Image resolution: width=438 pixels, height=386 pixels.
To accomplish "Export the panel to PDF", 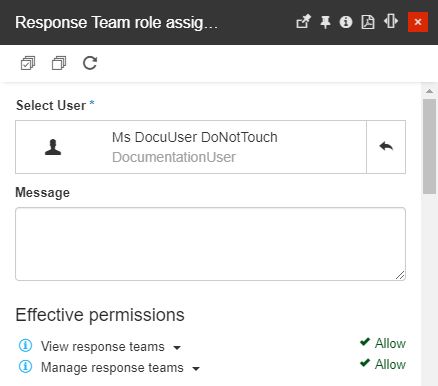I will pos(368,22).
